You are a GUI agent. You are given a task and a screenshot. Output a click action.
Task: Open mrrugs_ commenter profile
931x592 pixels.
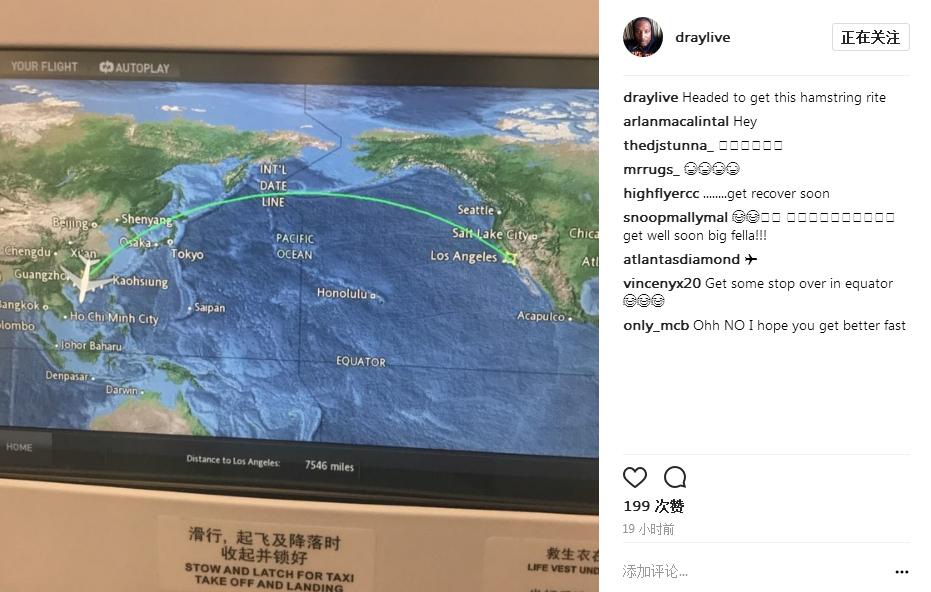[x=651, y=170]
